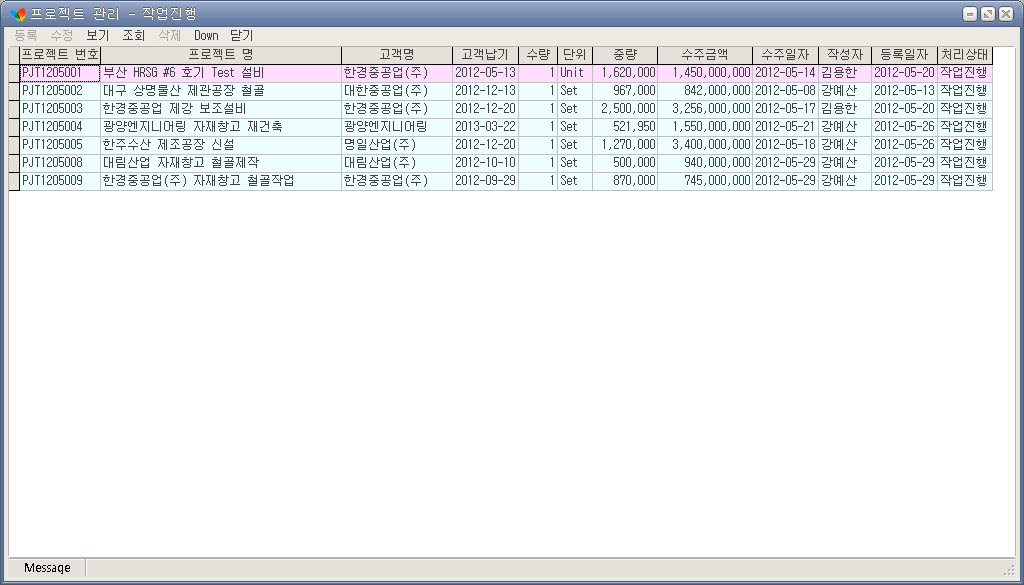Click the 작성자 column header

click(844, 55)
